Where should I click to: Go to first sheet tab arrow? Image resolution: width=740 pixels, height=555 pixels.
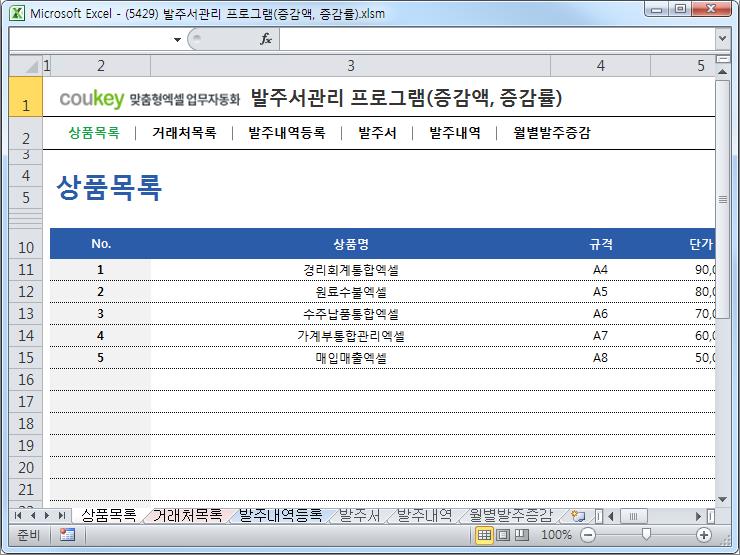point(18,515)
